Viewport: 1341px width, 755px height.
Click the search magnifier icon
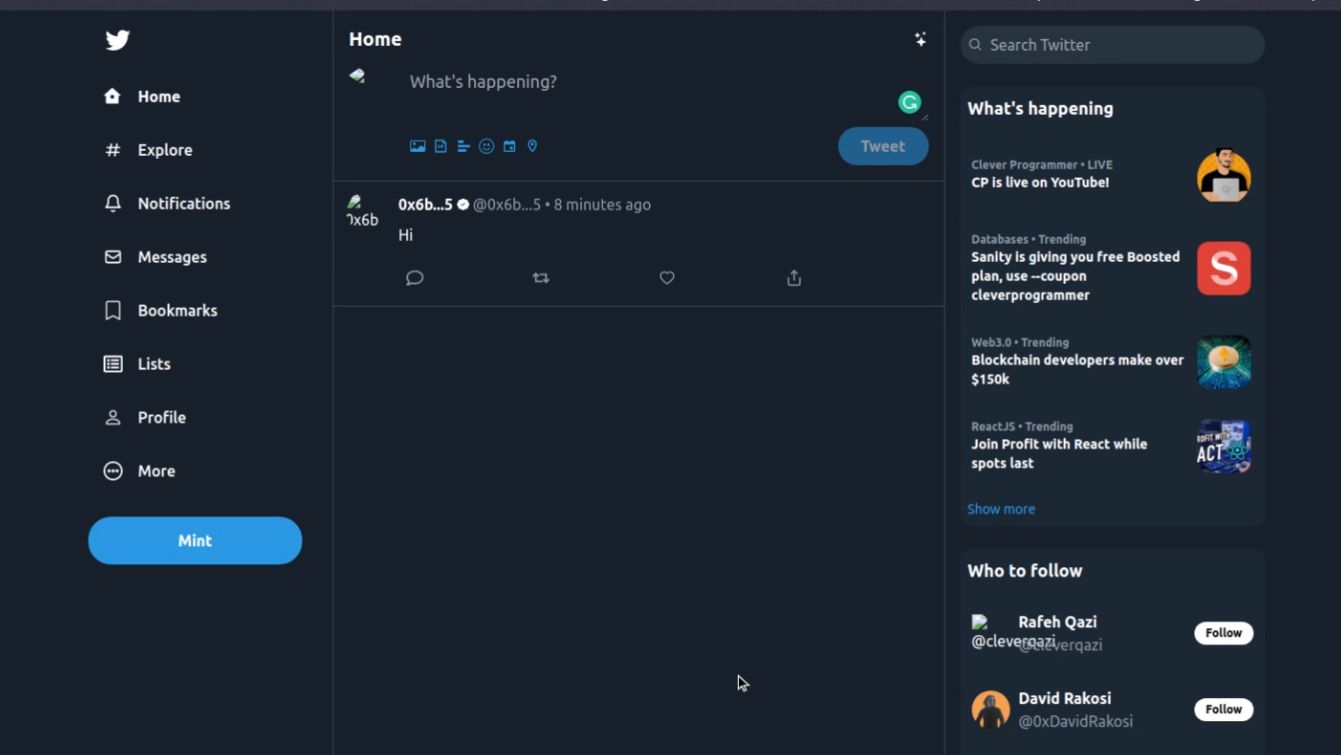click(x=975, y=45)
